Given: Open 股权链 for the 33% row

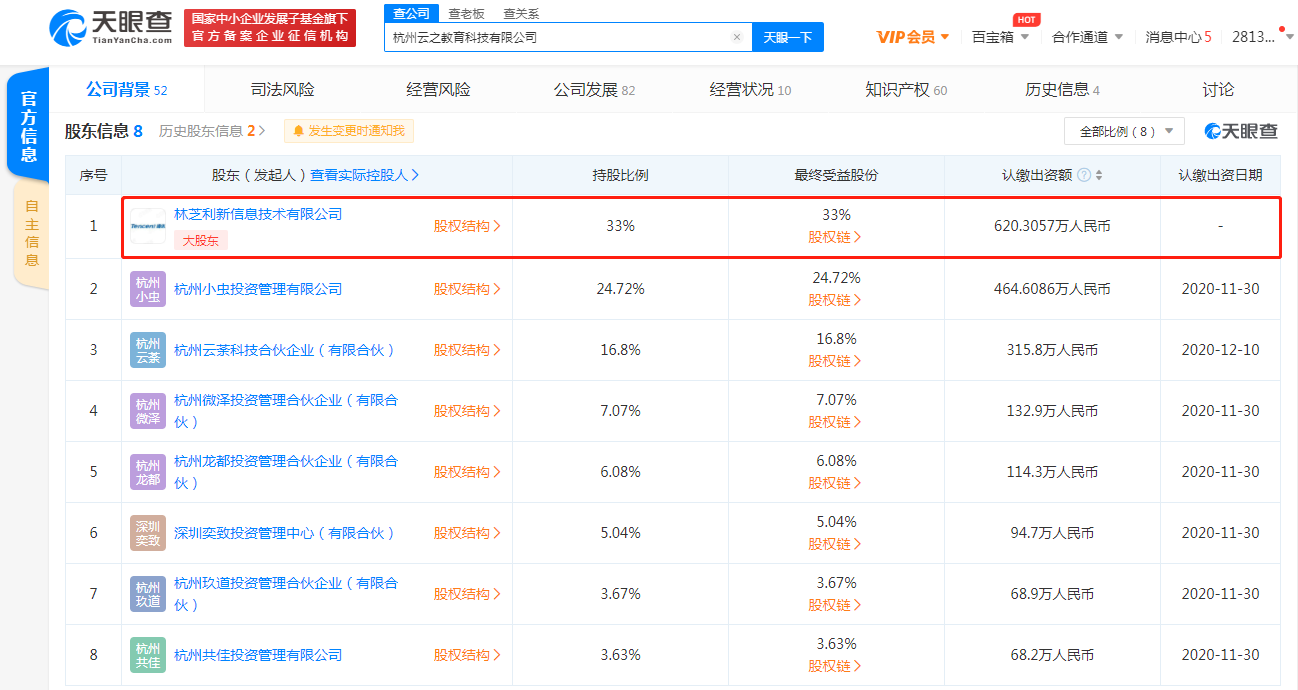Looking at the screenshot, I should pyautogui.click(x=835, y=238).
